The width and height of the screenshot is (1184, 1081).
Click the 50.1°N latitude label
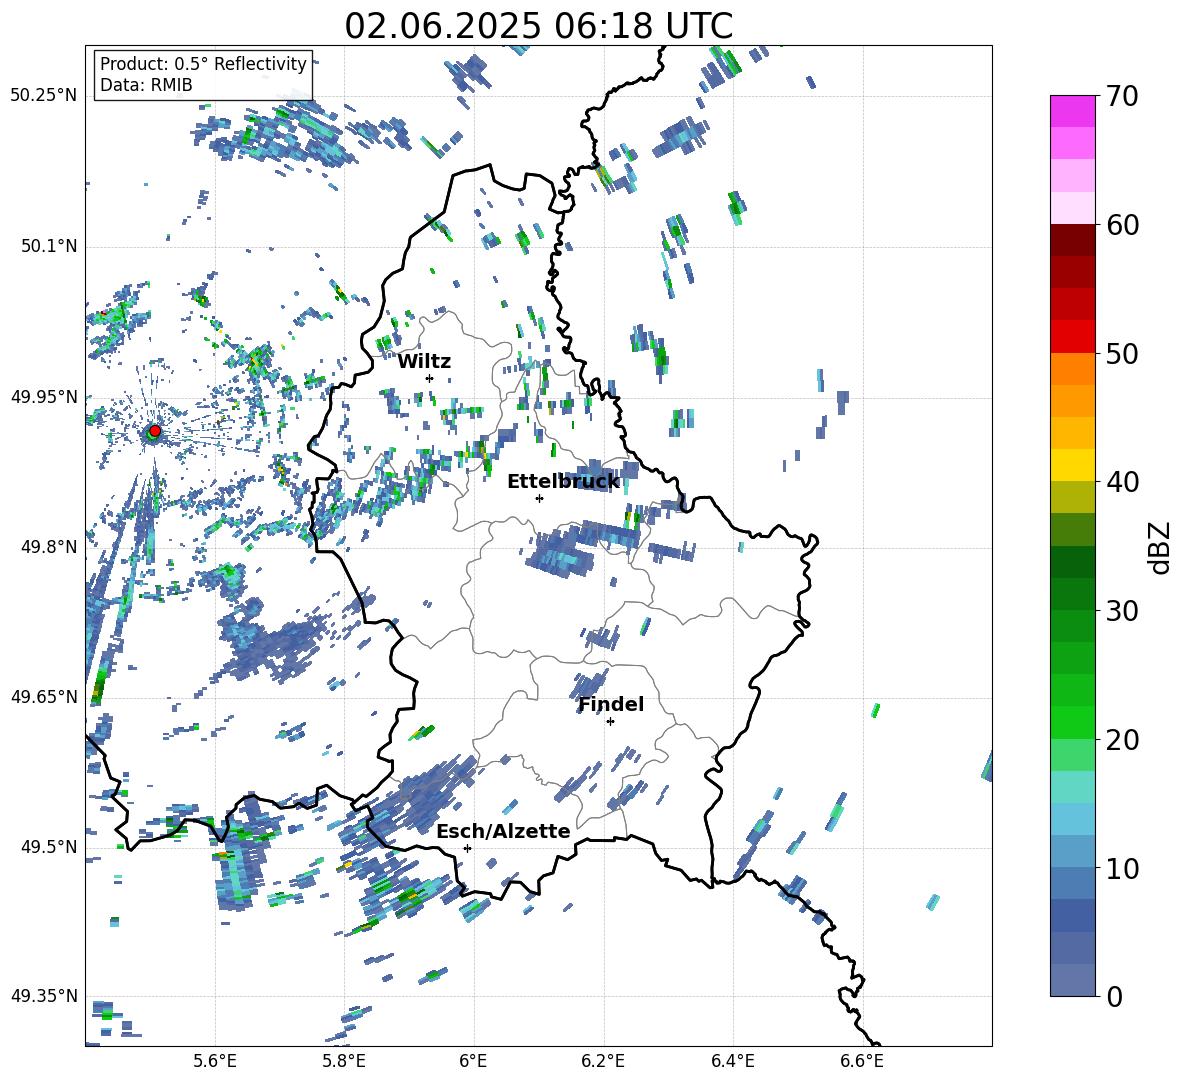49,246
